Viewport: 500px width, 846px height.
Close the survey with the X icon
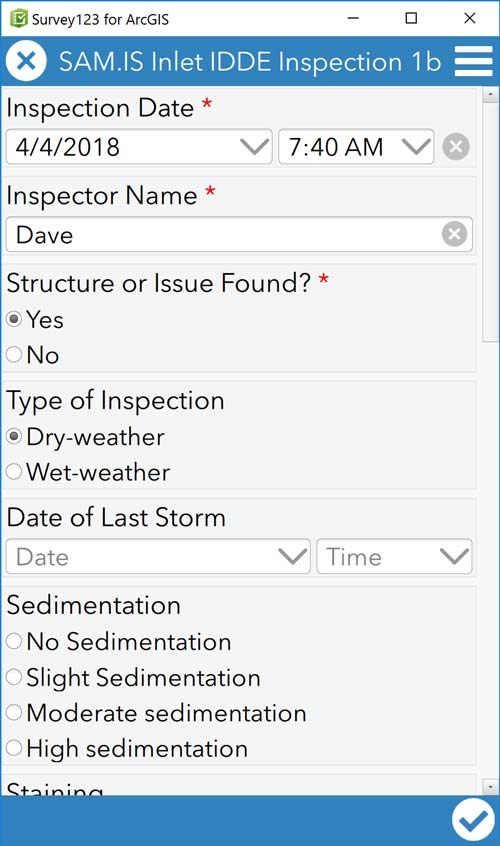[25, 61]
